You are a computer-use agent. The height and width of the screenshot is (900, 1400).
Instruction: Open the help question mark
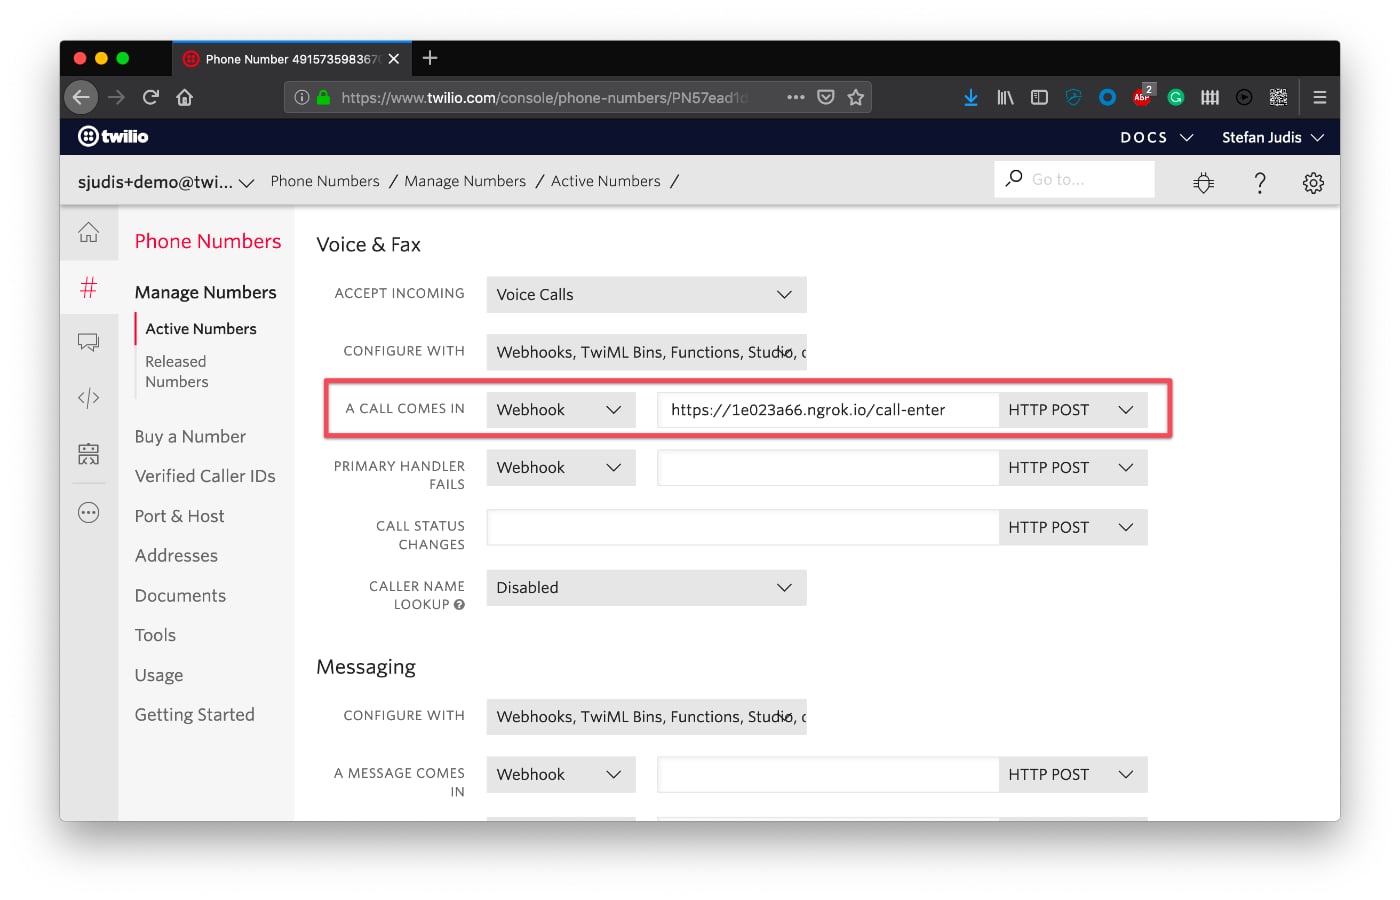tap(1260, 182)
